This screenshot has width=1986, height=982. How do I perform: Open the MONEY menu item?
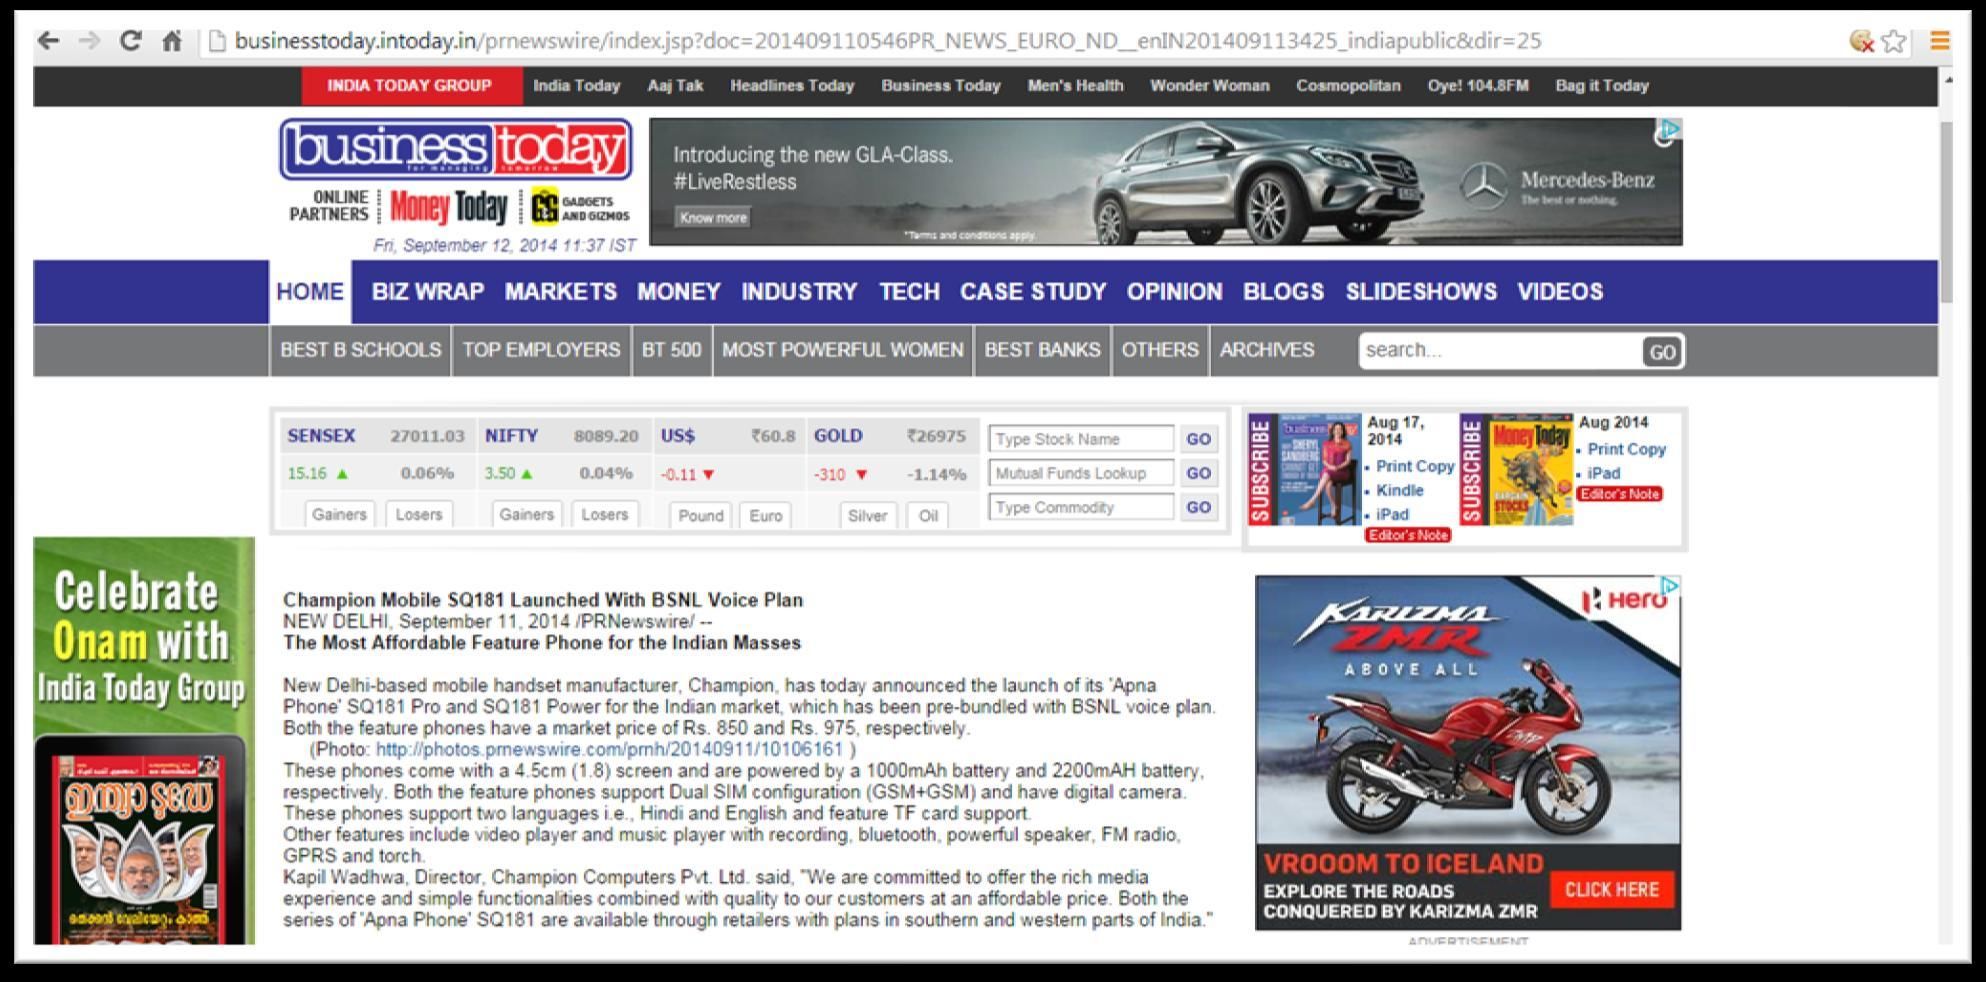pos(679,292)
